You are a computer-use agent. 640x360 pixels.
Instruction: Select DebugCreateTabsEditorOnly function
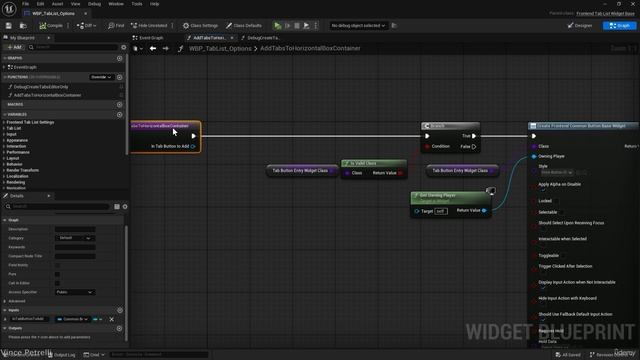(41, 87)
